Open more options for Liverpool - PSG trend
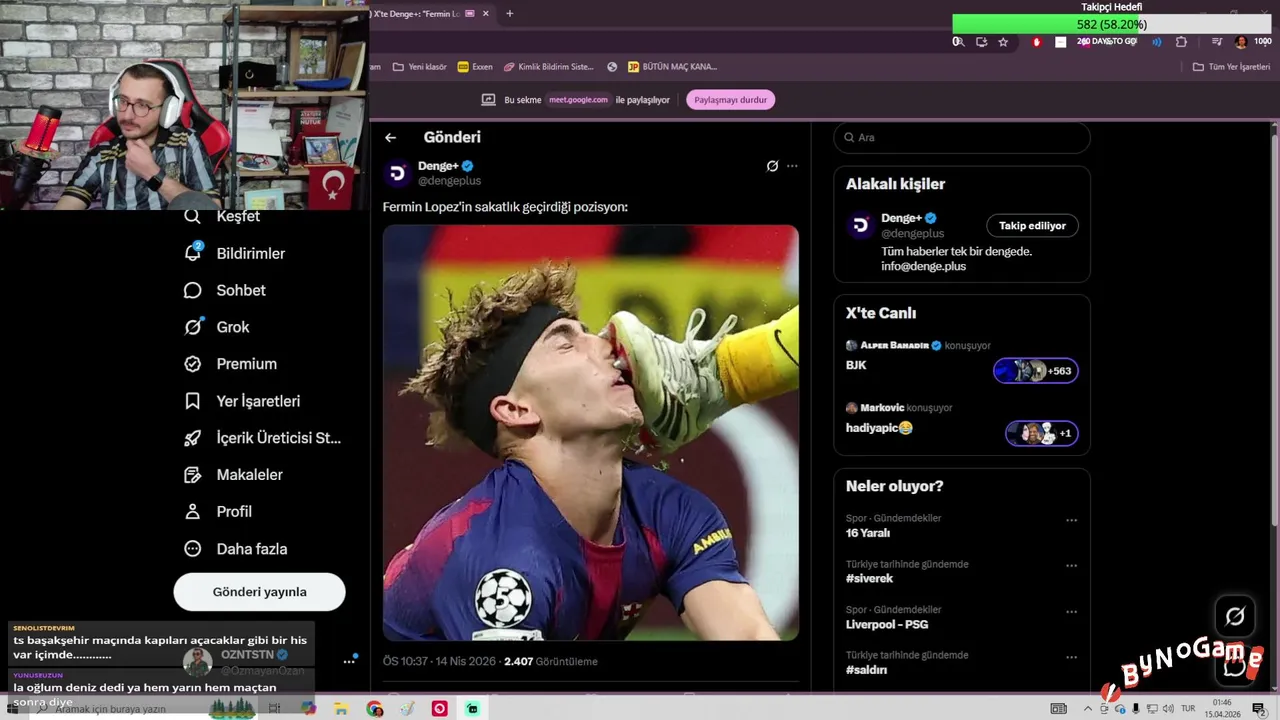 coord(1071,612)
